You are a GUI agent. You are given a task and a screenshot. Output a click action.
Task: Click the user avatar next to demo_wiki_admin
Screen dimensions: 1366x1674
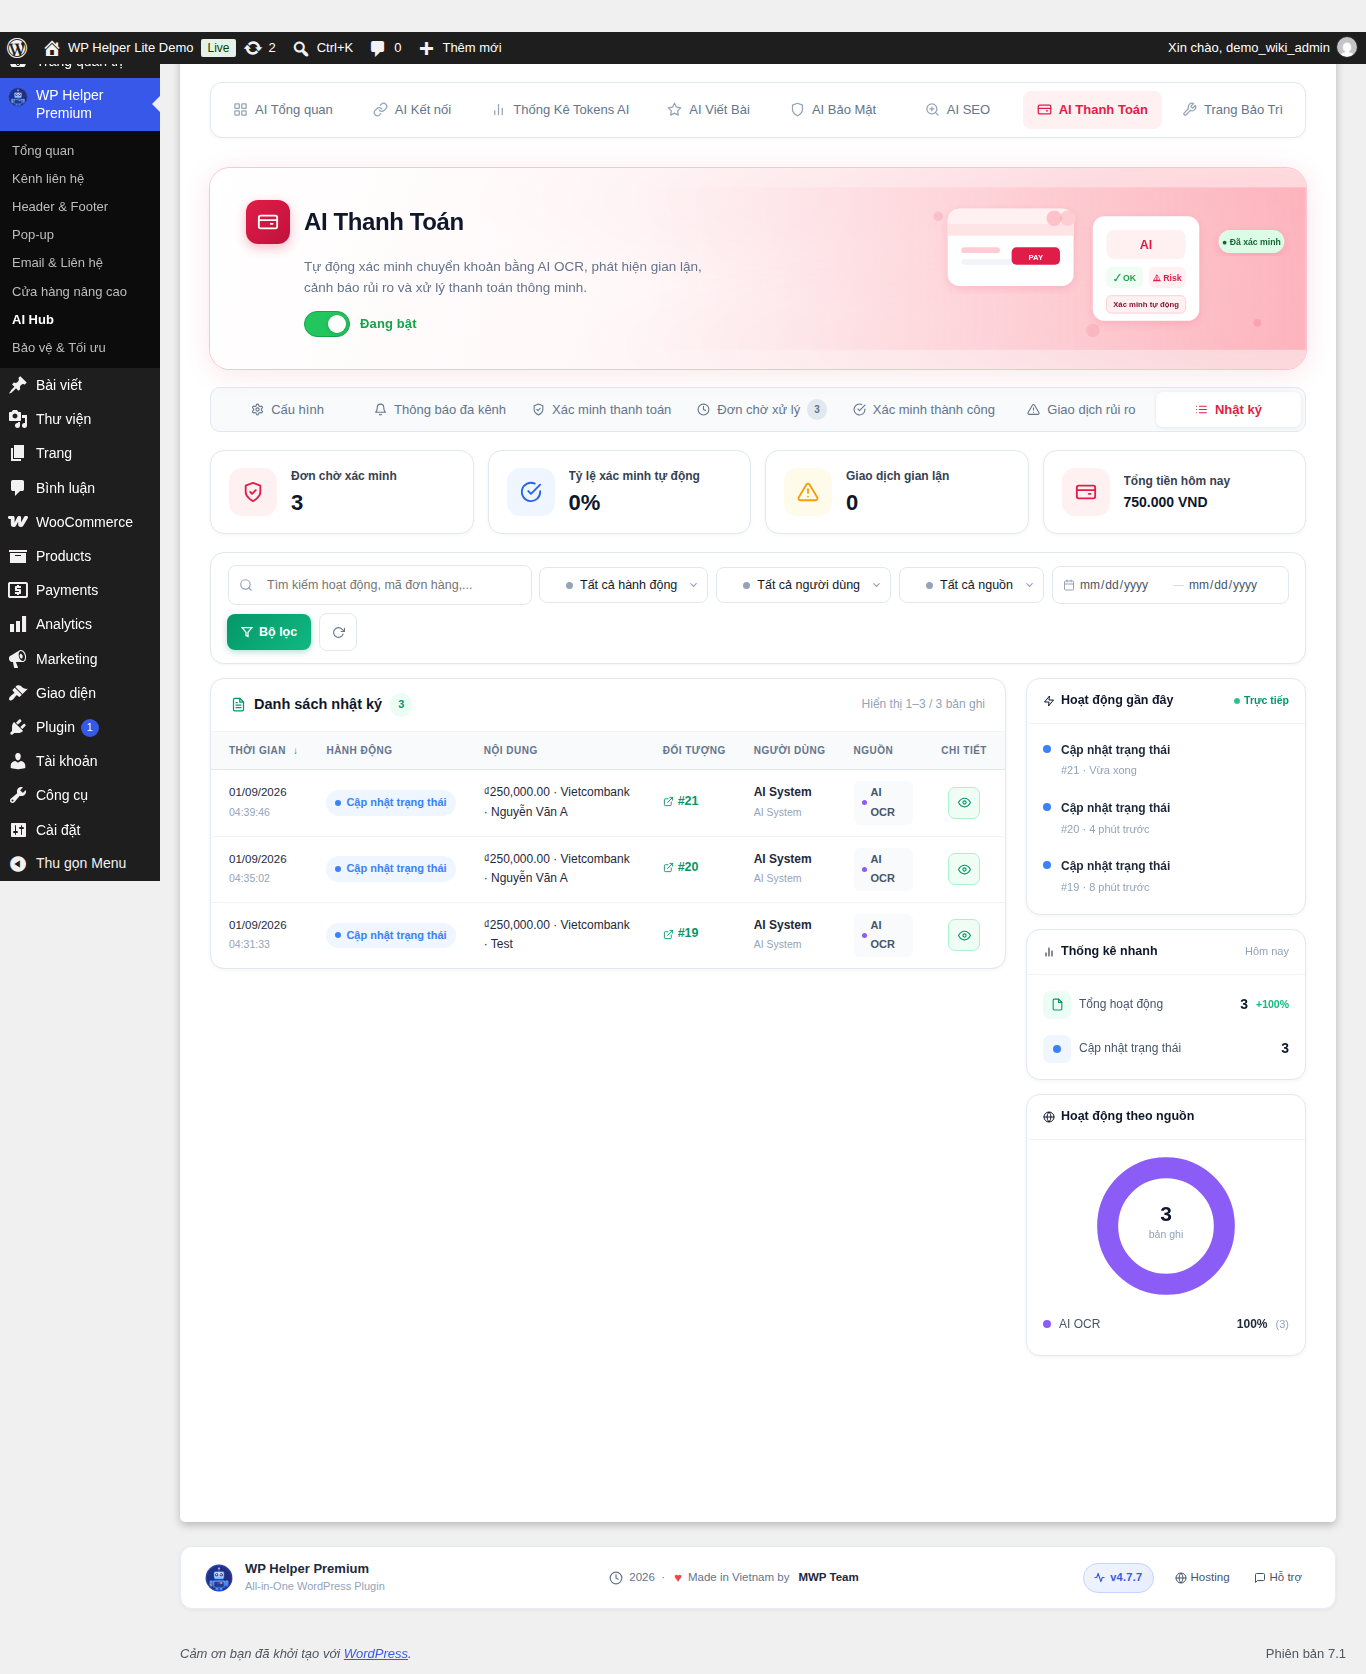click(x=1347, y=47)
